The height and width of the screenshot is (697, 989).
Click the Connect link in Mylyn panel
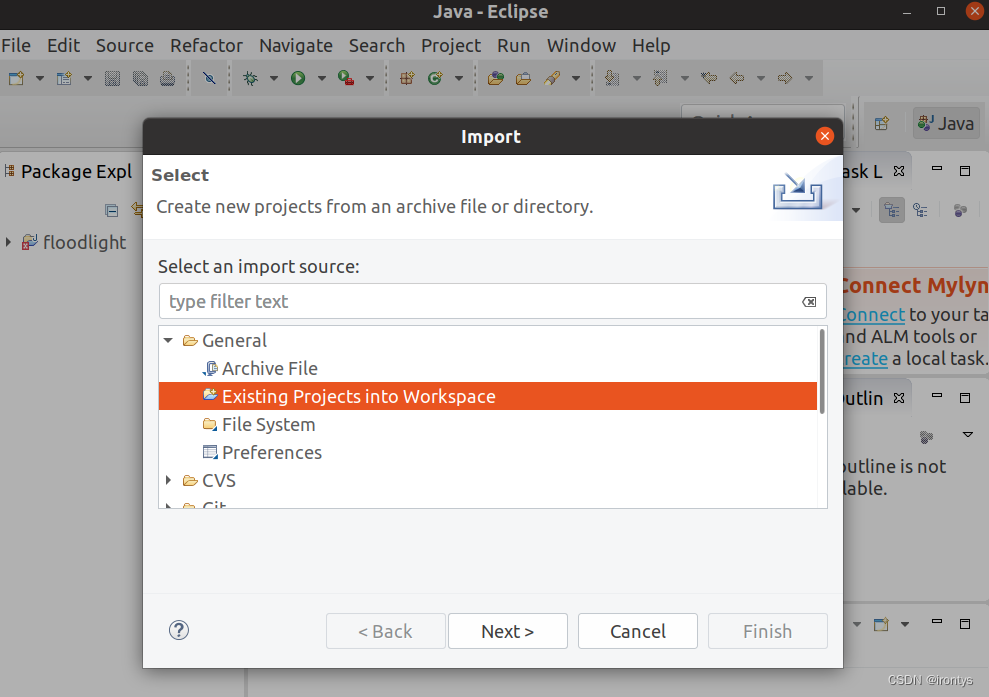tap(874, 314)
